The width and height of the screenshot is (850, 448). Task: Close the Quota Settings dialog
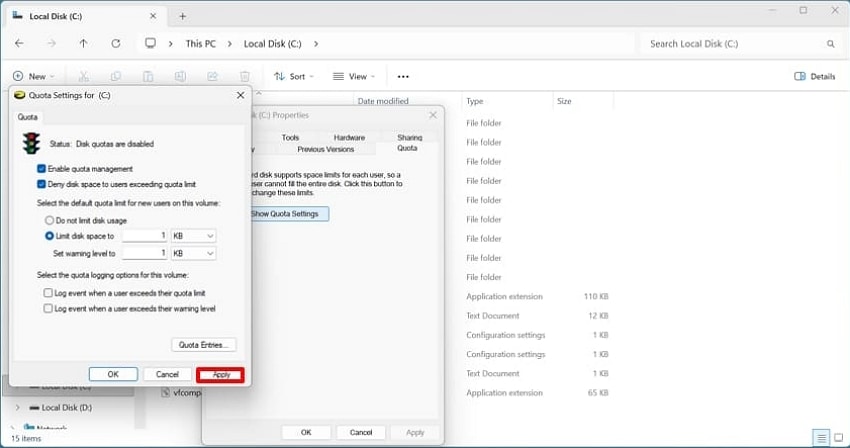(240, 95)
